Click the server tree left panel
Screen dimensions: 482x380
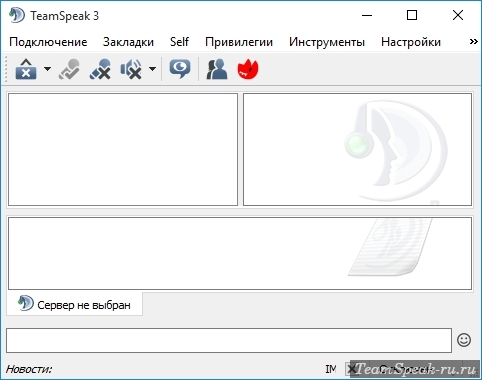(x=123, y=149)
